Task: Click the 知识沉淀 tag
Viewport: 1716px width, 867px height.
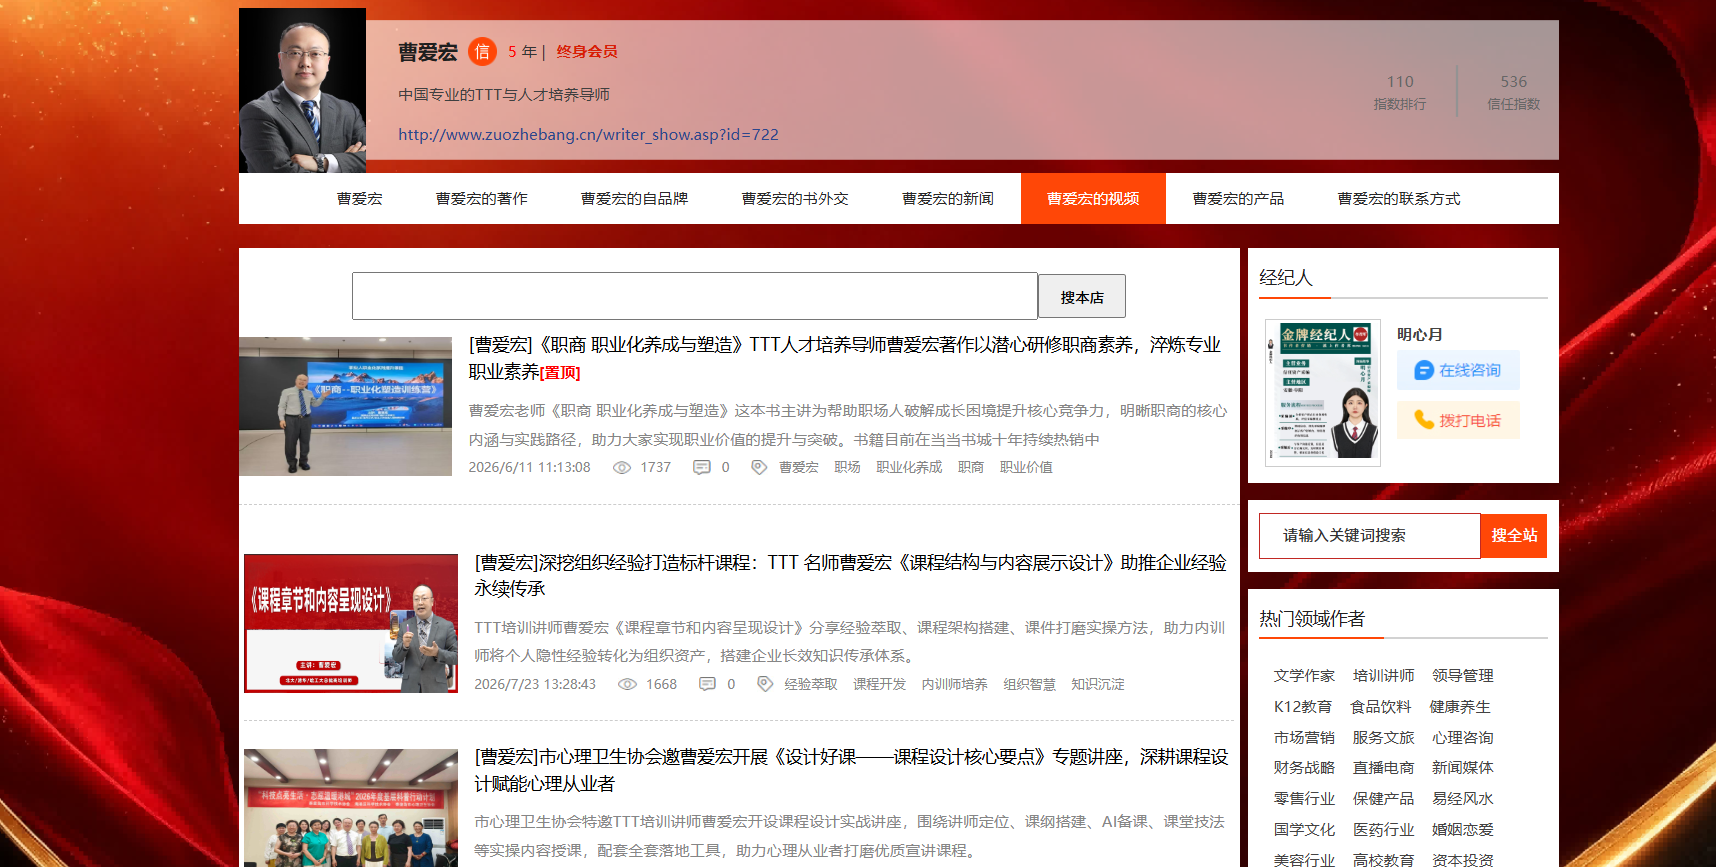Action: (x=1098, y=684)
